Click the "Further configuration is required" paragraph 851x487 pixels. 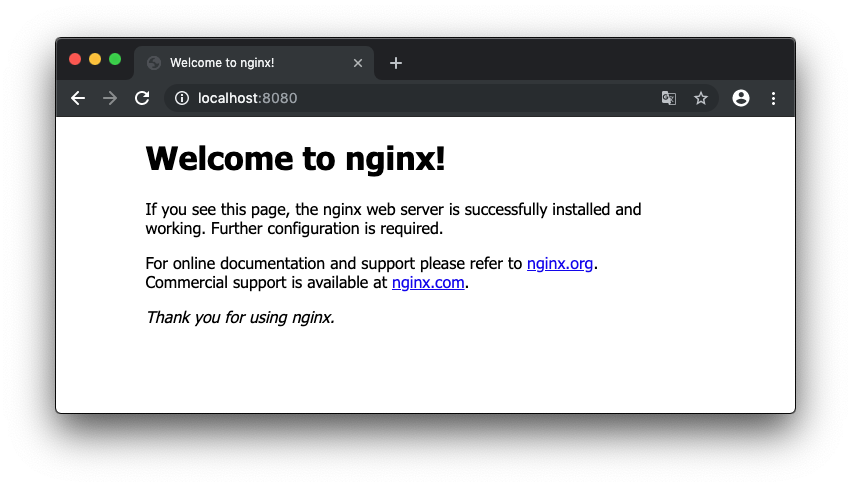[x=393, y=219]
